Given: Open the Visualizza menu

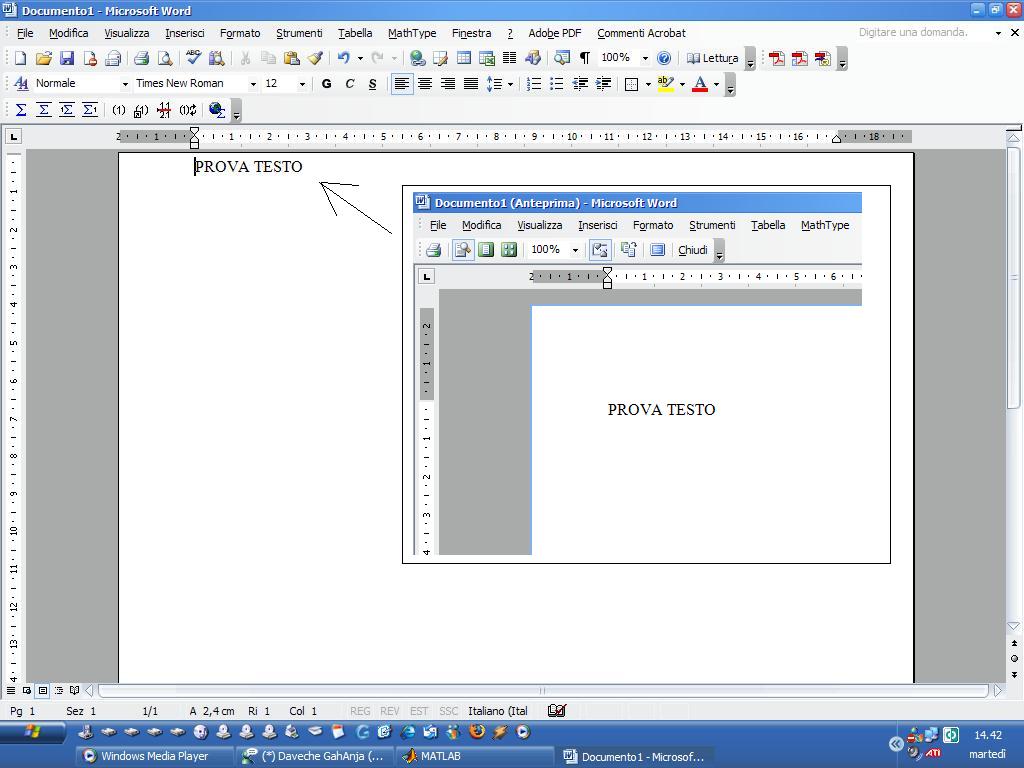Looking at the screenshot, I should click(x=127, y=33).
